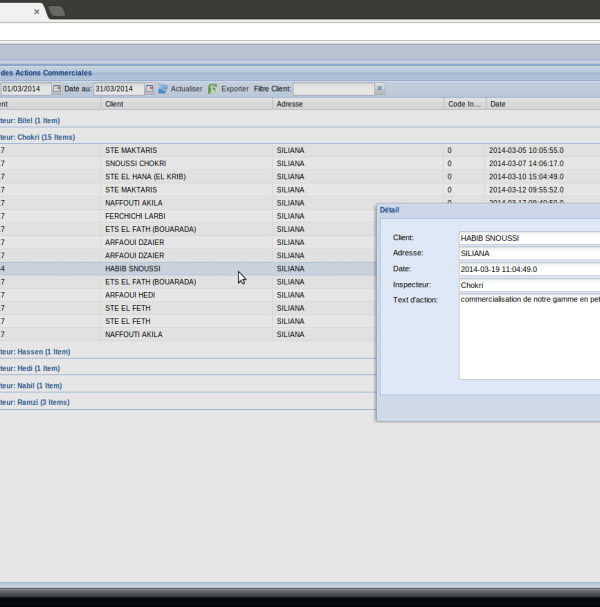Sort by the Date column header

(x=540, y=104)
